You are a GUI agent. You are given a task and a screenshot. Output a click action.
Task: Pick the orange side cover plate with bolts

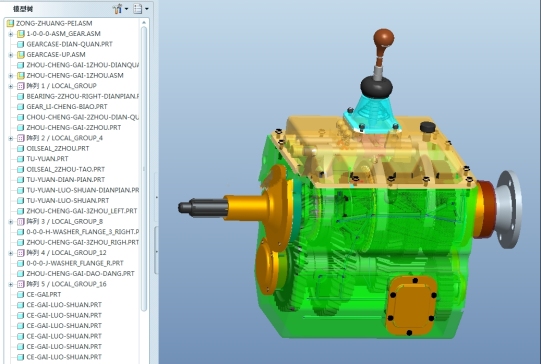tap(411, 306)
